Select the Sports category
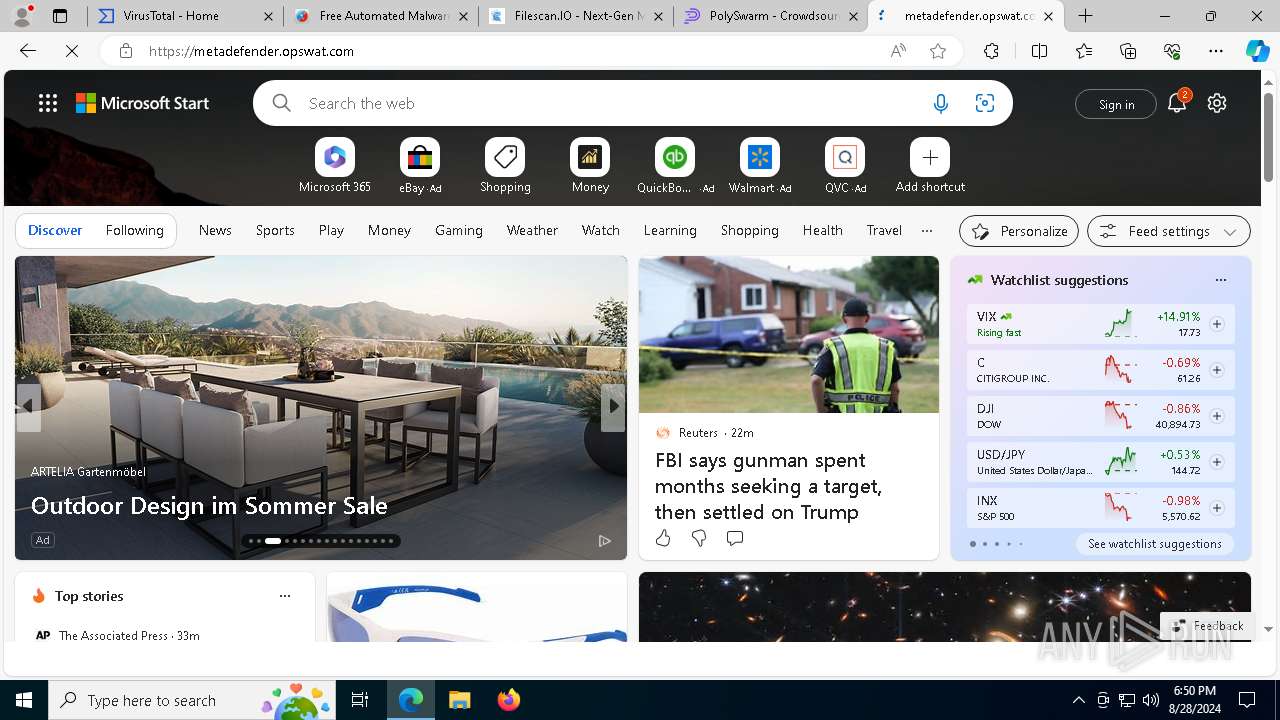 [275, 230]
